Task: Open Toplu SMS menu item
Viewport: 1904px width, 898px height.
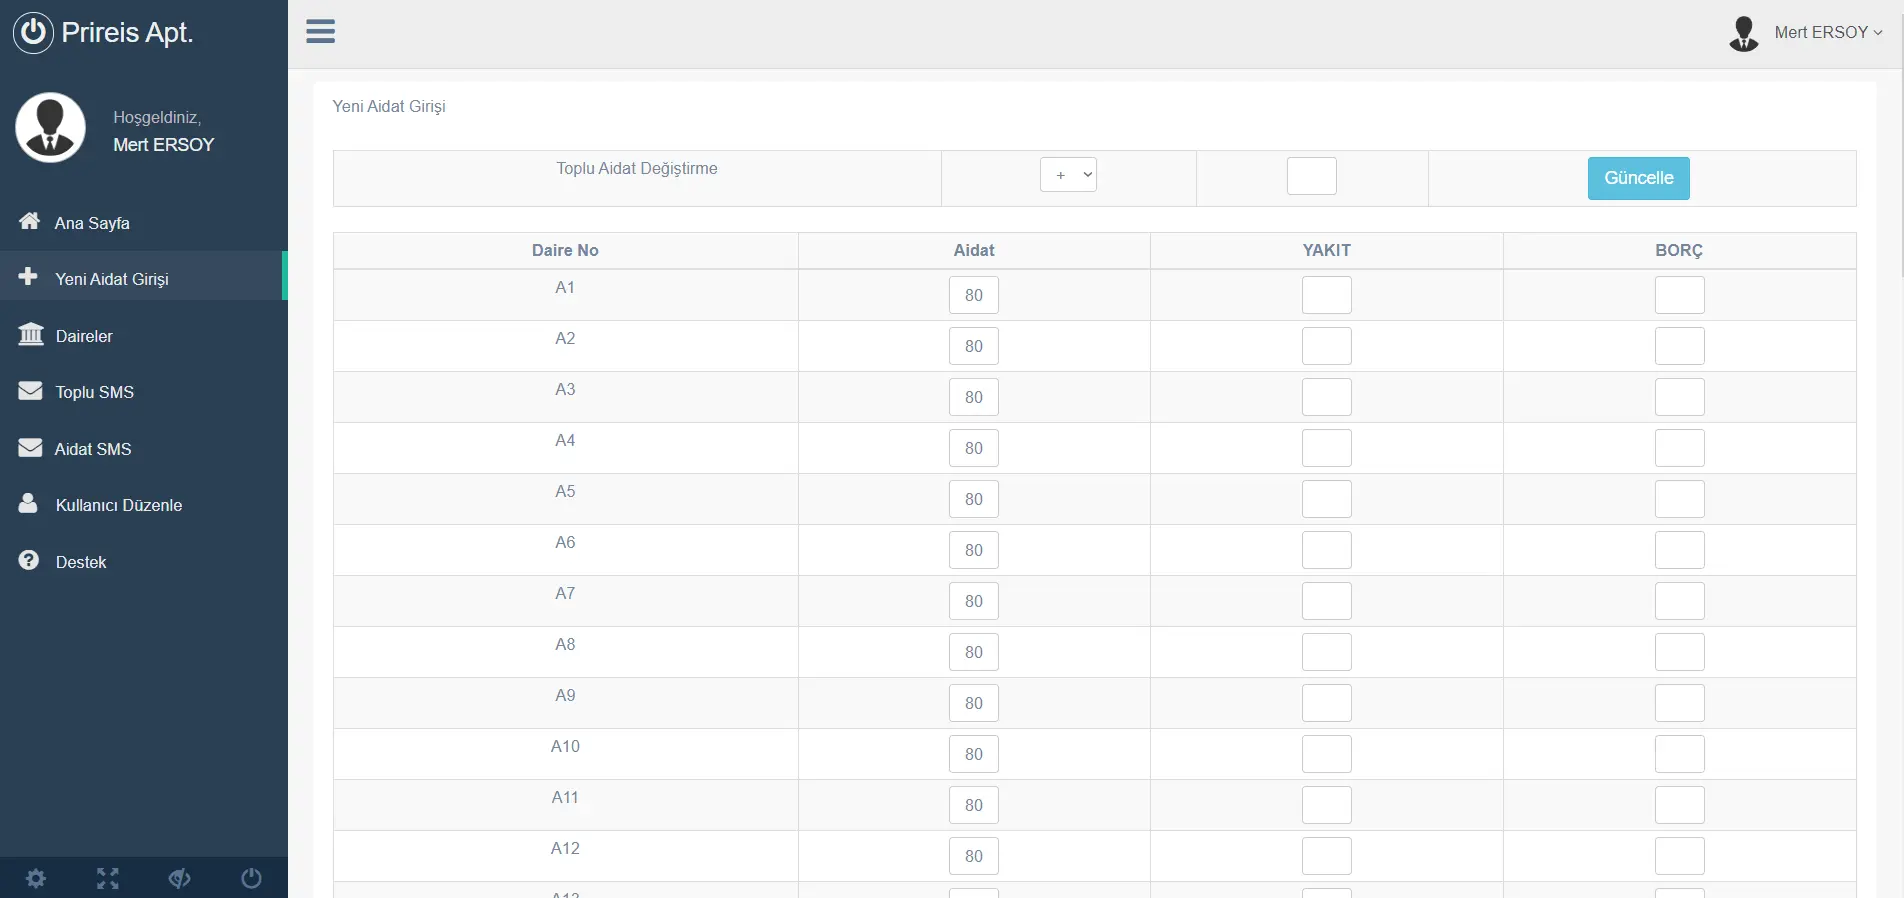Action: point(94,392)
